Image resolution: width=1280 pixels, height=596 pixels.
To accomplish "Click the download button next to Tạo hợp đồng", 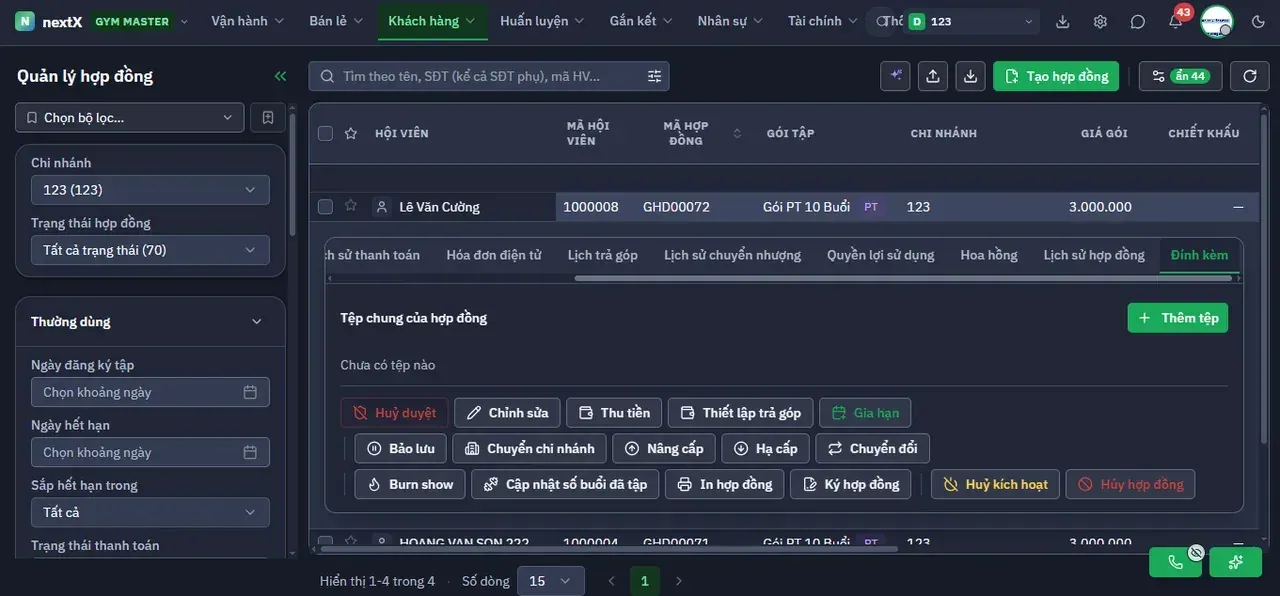I will (970, 76).
